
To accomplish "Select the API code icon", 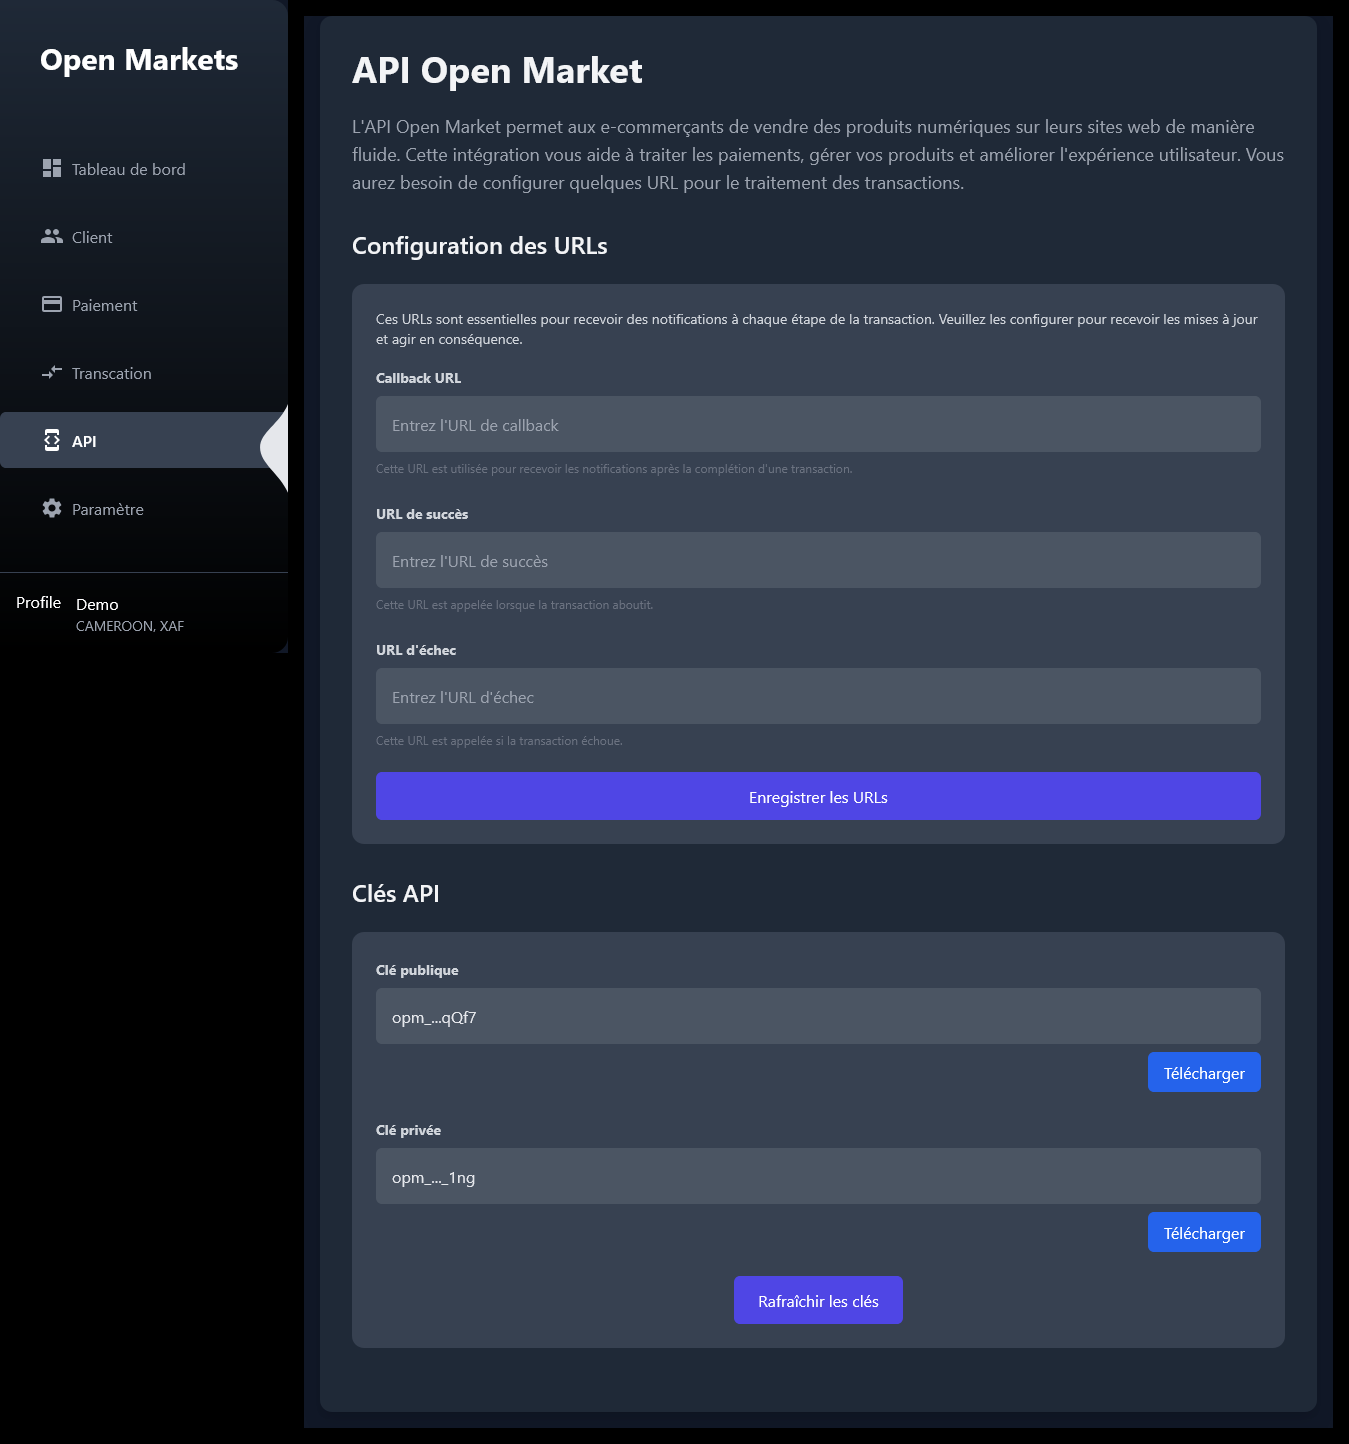I will coord(52,440).
